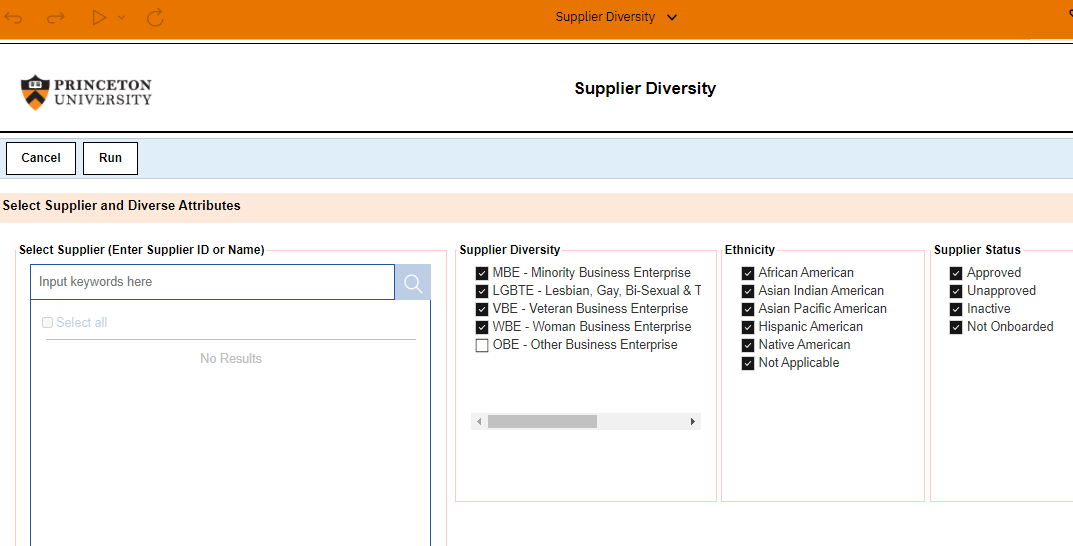Click the Cancel button
Viewport: 1073px width, 546px height.
pyautogui.click(x=41, y=158)
